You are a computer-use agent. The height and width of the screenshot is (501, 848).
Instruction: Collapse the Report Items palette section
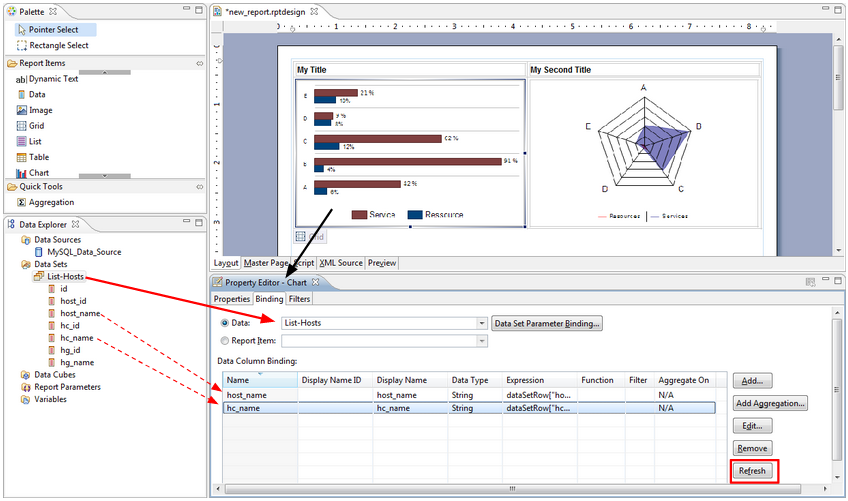[x=199, y=63]
